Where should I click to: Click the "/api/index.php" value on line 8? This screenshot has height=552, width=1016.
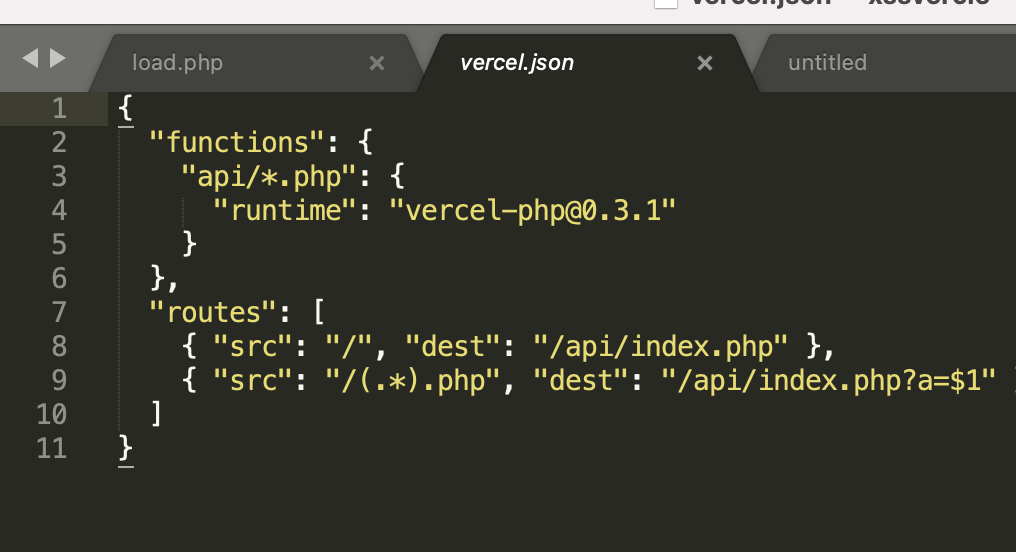[x=660, y=347]
